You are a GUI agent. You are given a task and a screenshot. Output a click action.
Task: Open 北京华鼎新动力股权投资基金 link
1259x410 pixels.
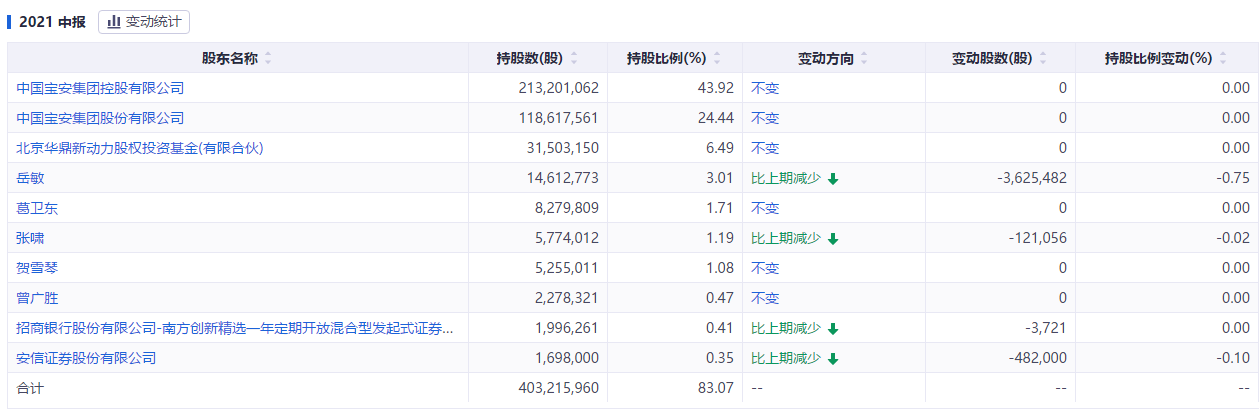tap(140, 148)
